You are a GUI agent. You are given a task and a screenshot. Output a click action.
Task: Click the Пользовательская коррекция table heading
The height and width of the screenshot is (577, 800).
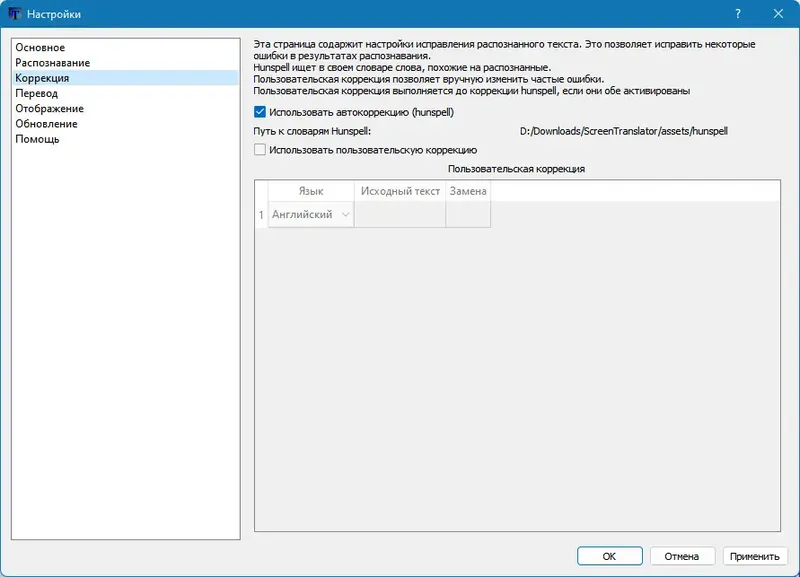pos(516,169)
